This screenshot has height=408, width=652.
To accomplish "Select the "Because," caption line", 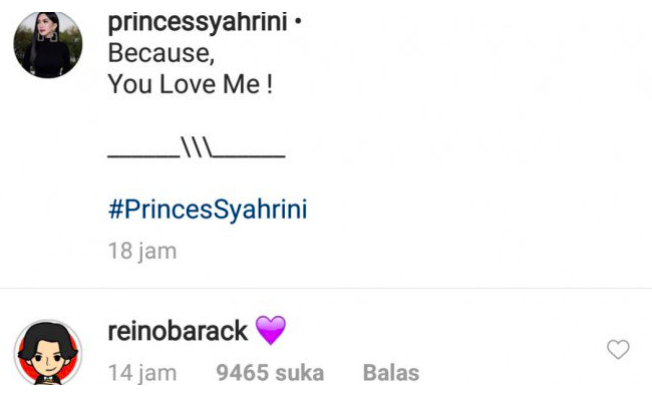I will click(161, 53).
